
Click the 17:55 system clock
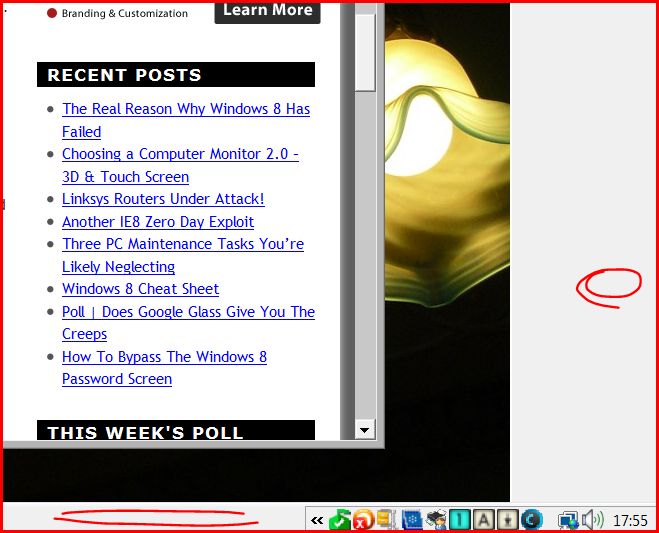[630, 521]
